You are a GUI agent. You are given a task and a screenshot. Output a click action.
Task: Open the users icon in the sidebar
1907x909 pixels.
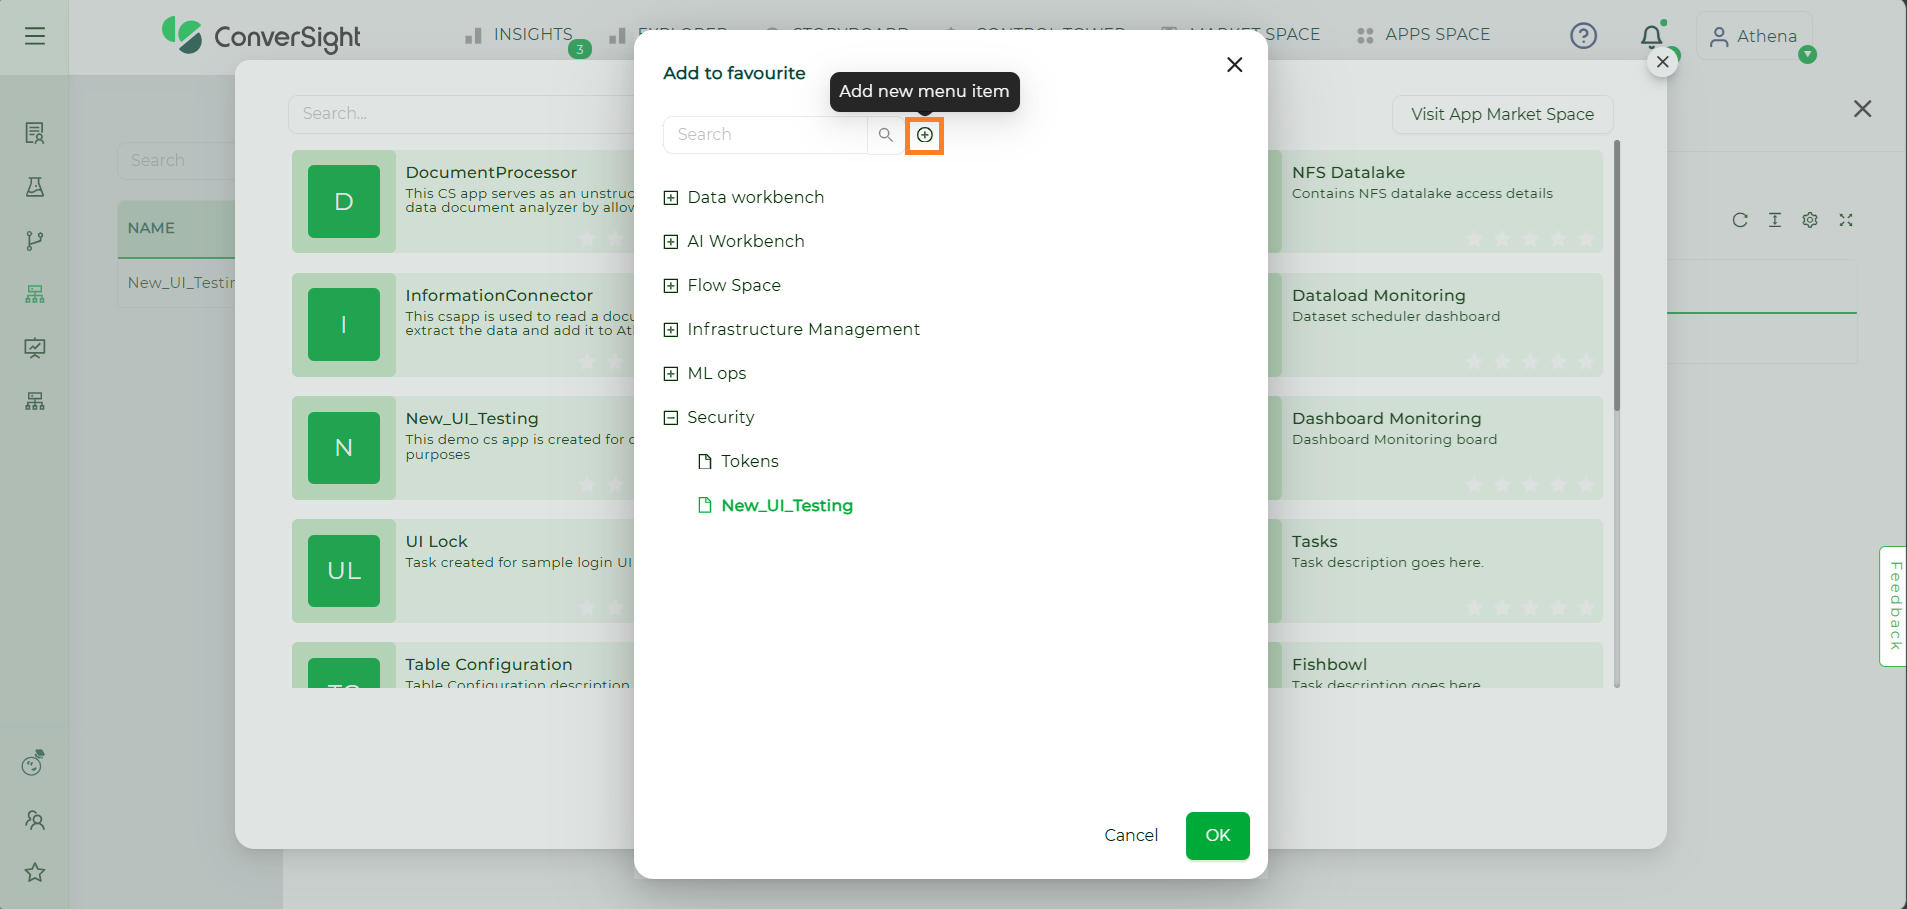pos(35,820)
